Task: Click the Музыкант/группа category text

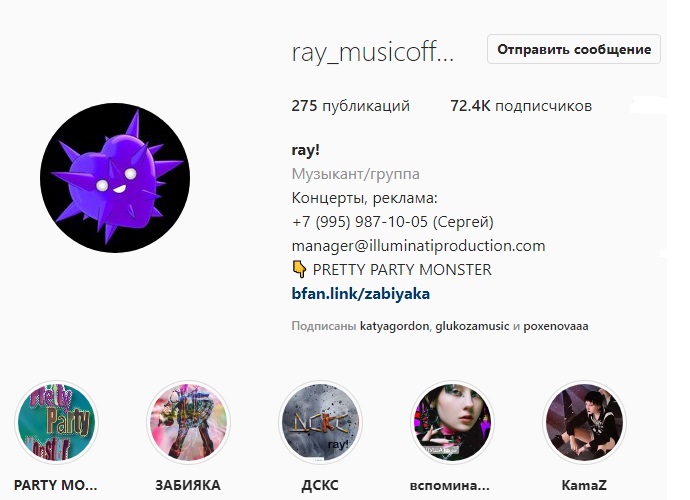Action: 356,174
